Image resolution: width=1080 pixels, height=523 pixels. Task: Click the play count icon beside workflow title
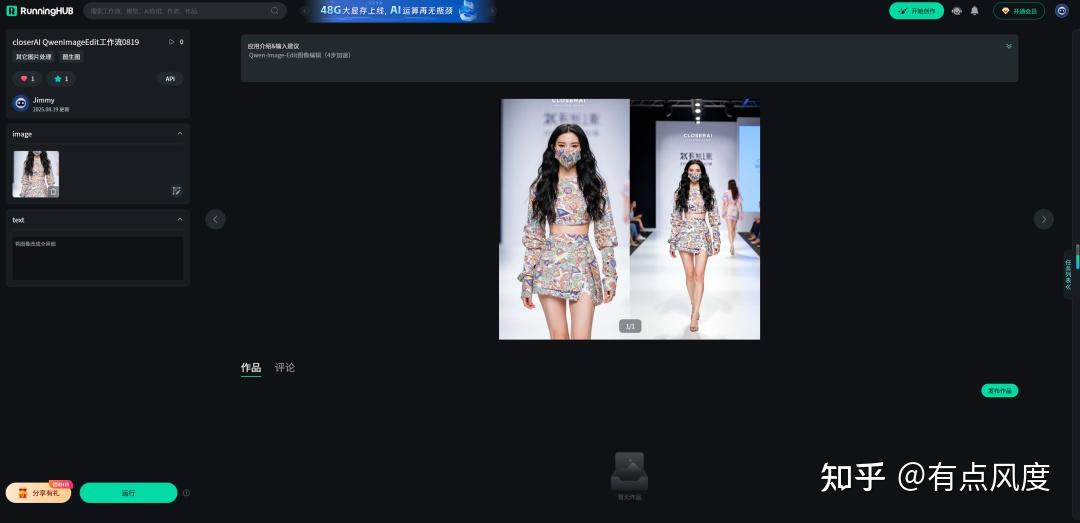click(x=172, y=42)
